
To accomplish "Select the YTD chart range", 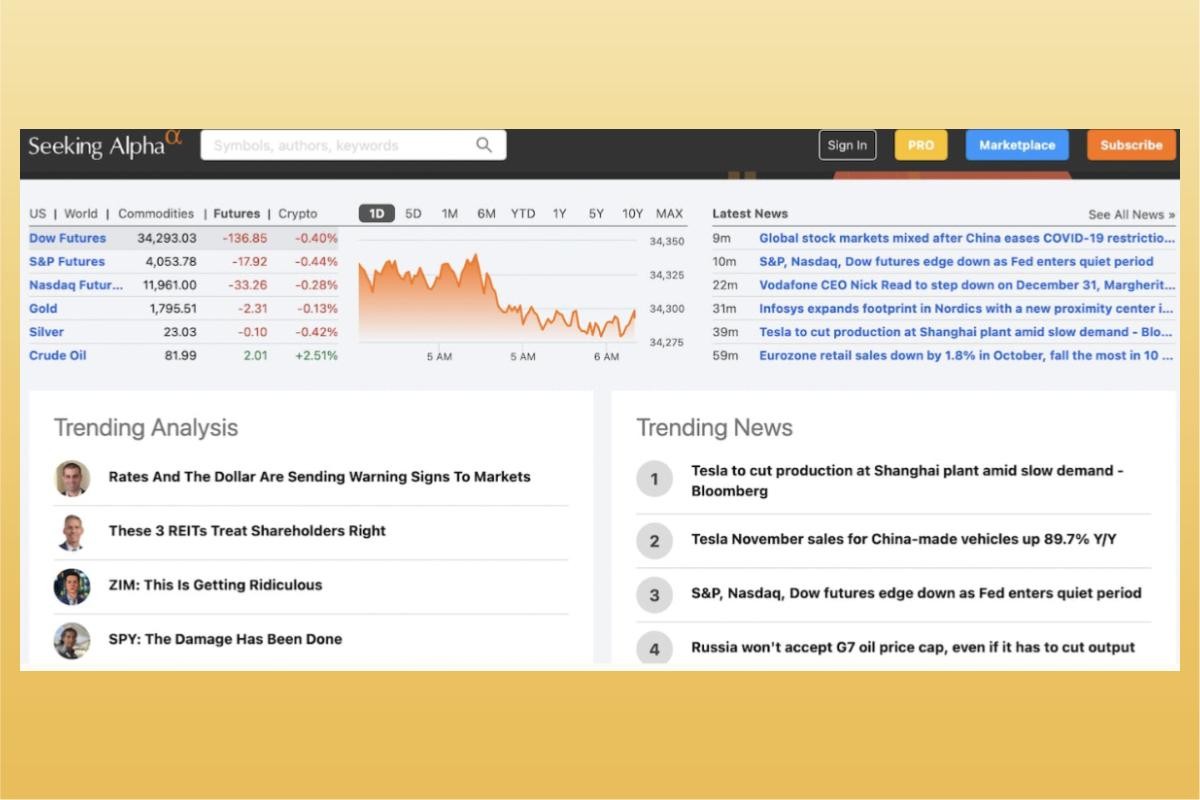I will point(523,214).
